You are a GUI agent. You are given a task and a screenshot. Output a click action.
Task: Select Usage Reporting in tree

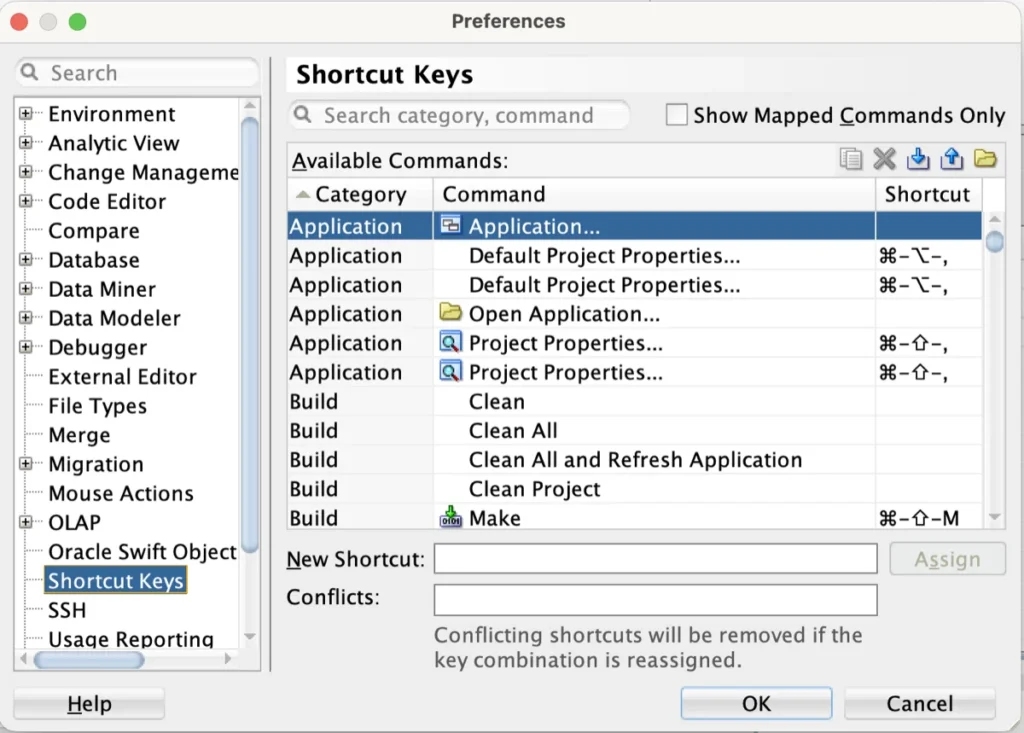(x=131, y=638)
